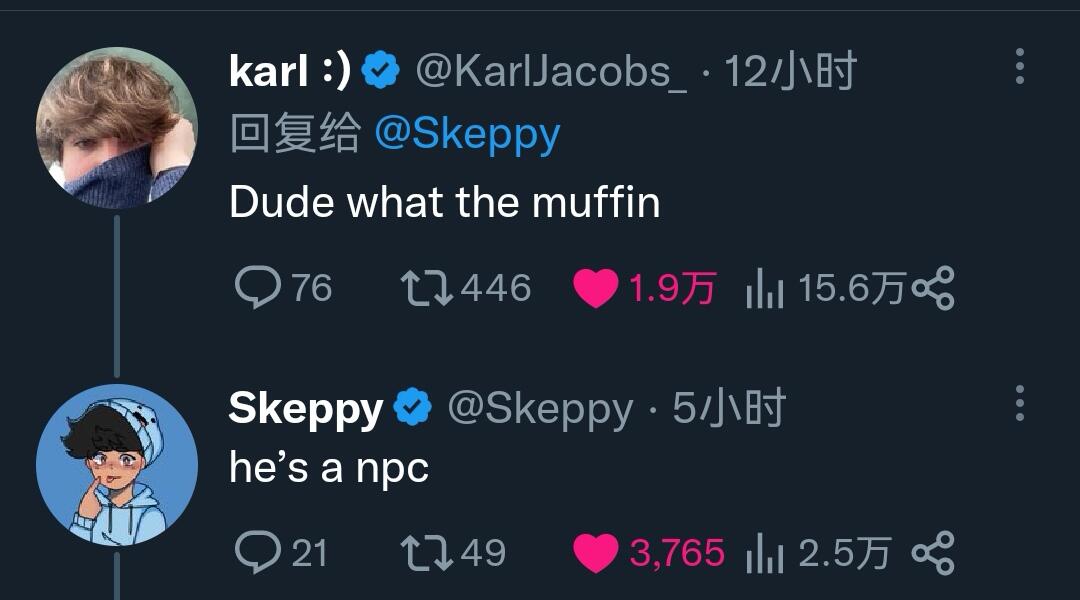Share Skeppy's tweet via share icon
The height and width of the screenshot is (600, 1080).
933,553
